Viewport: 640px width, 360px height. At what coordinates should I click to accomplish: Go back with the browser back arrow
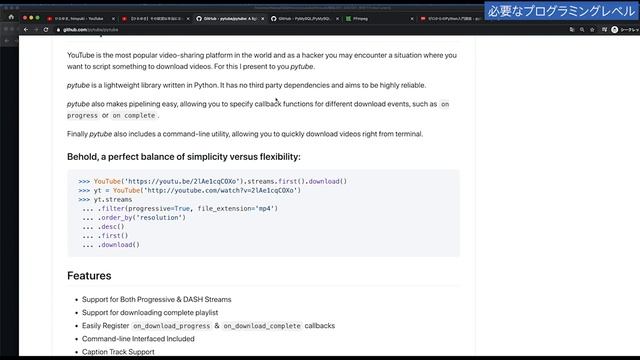click(26, 30)
